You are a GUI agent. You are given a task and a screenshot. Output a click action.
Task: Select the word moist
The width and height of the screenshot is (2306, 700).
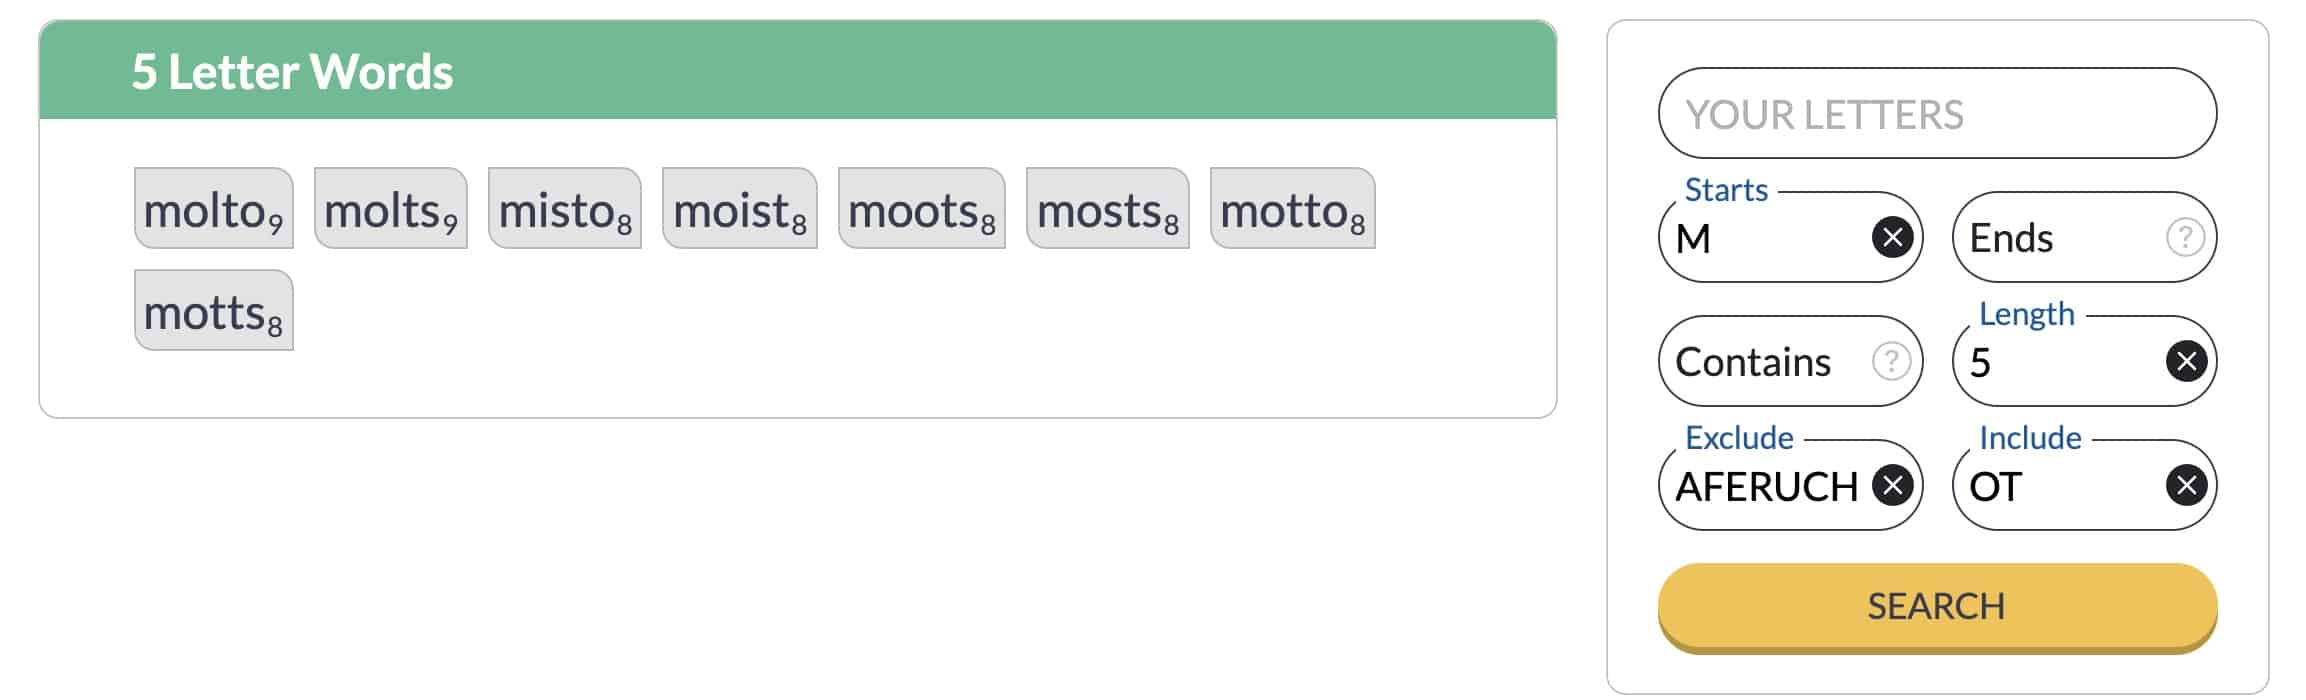[x=740, y=209]
